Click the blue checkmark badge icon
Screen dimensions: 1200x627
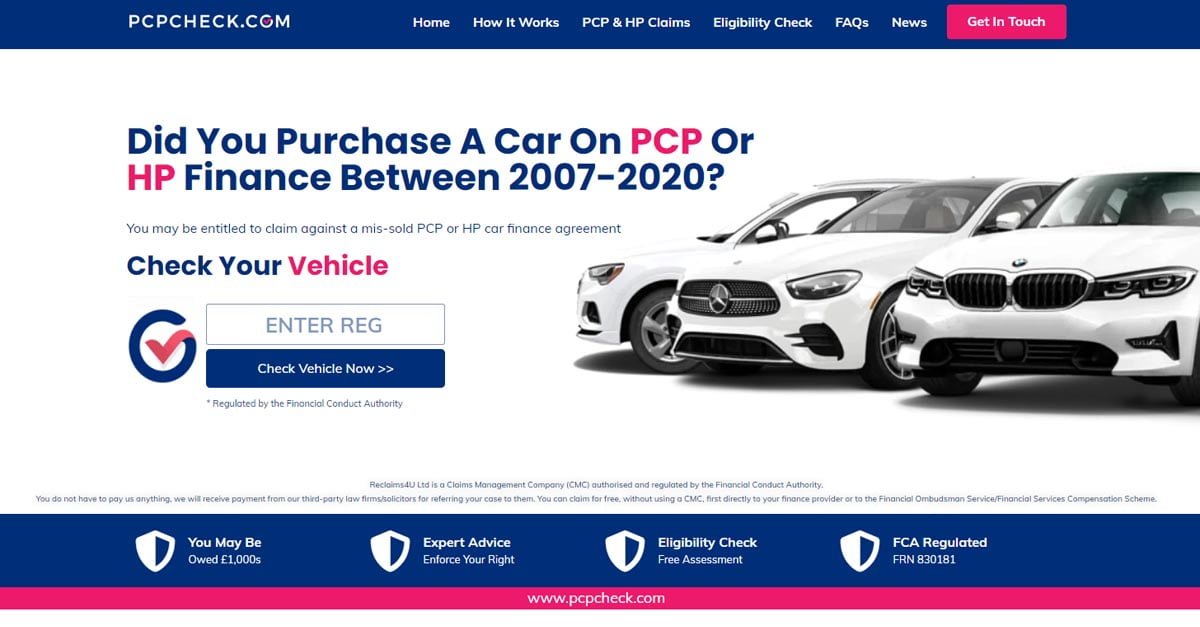(x=162, y=346)
